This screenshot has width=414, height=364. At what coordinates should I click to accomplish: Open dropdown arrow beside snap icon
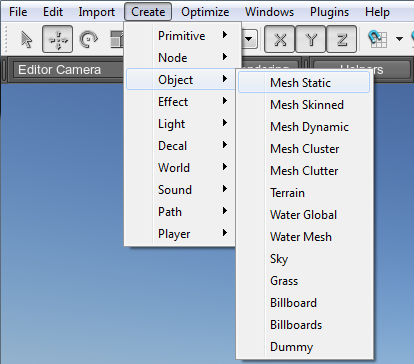coord(399,39)
